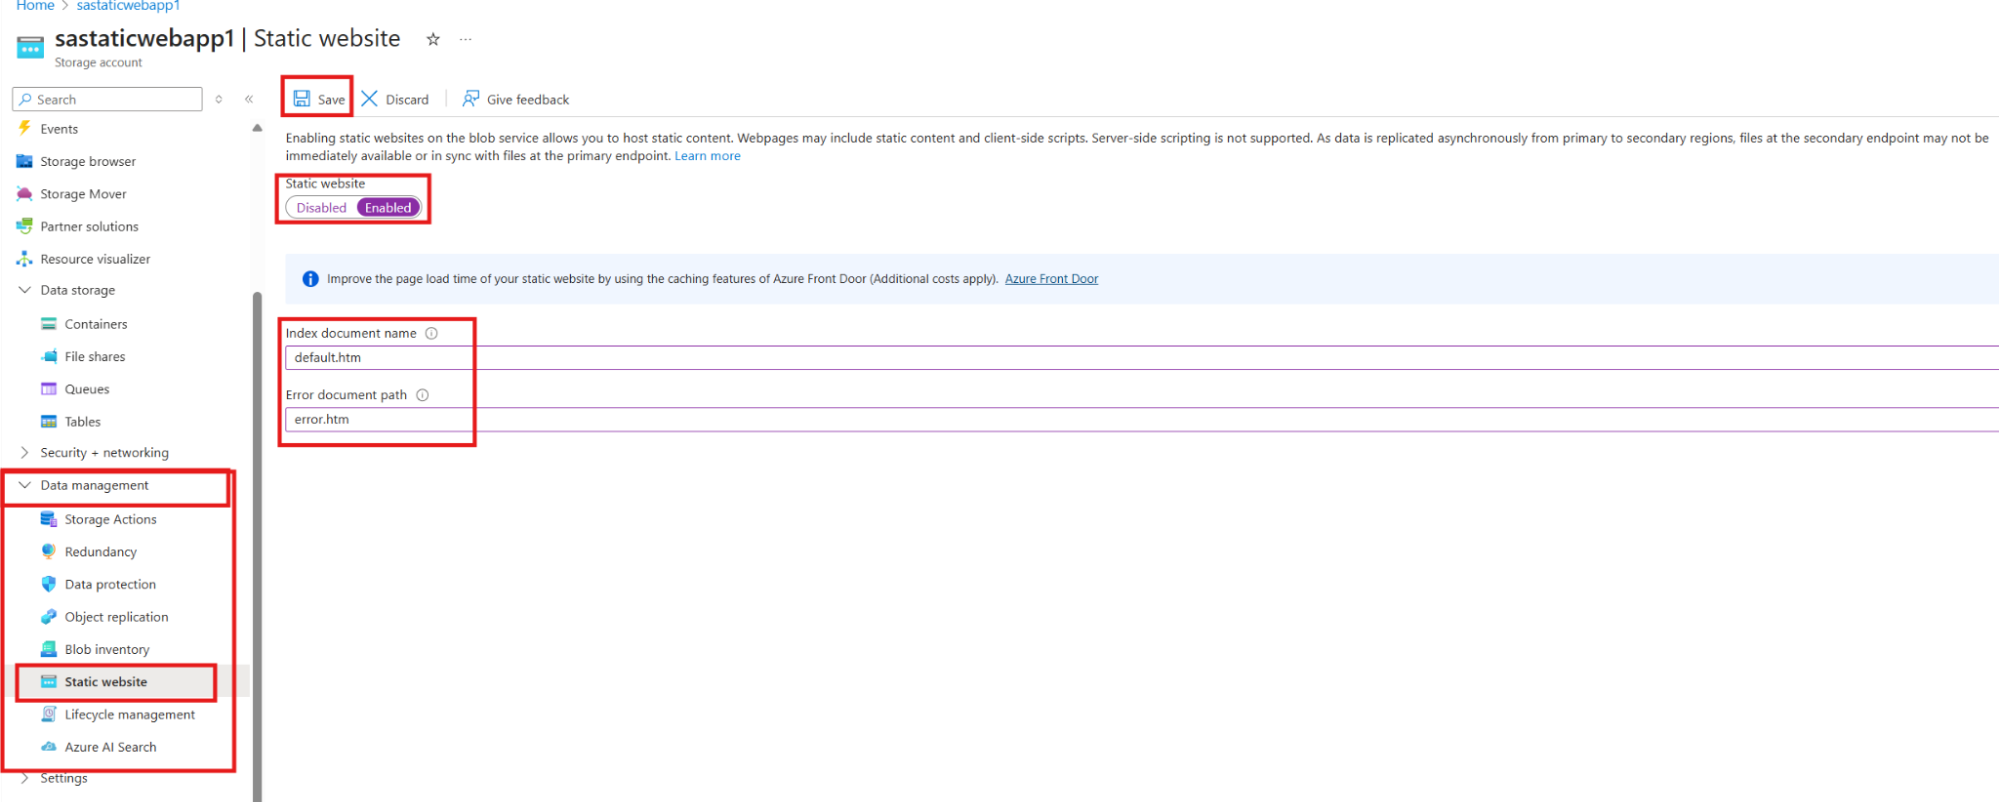Expand the Settings section
1999x803 pixels.
25,778
